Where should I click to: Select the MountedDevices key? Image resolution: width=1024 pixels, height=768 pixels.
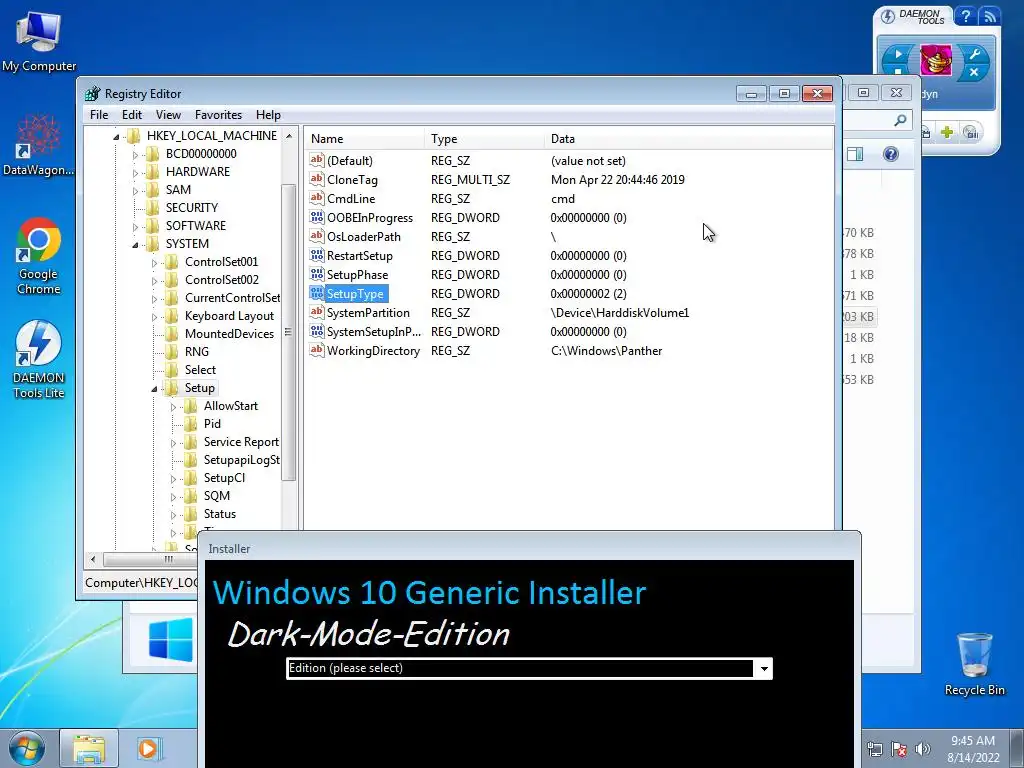(229, 333)
